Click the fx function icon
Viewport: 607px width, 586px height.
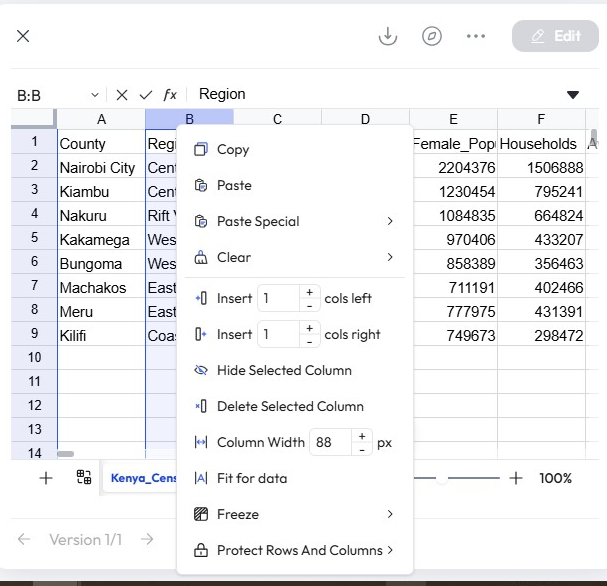point(170,95)
